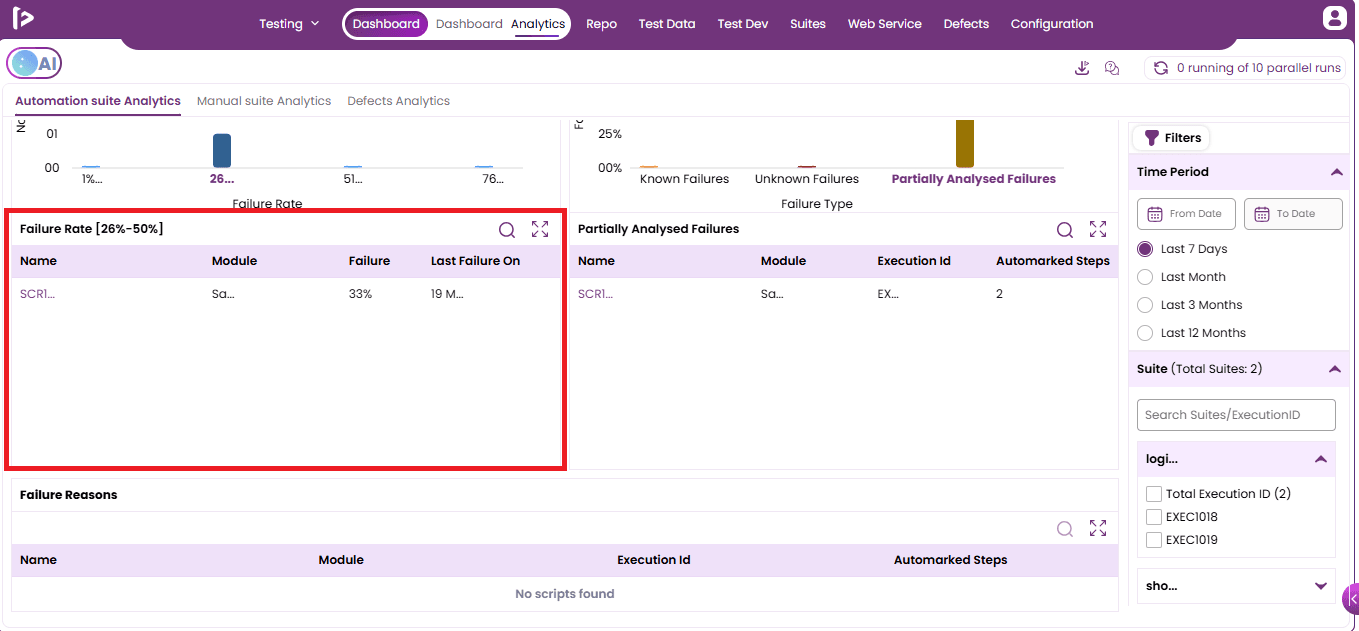
Task: Click the parallel runs refresh icon
Action: (1161, 68)
